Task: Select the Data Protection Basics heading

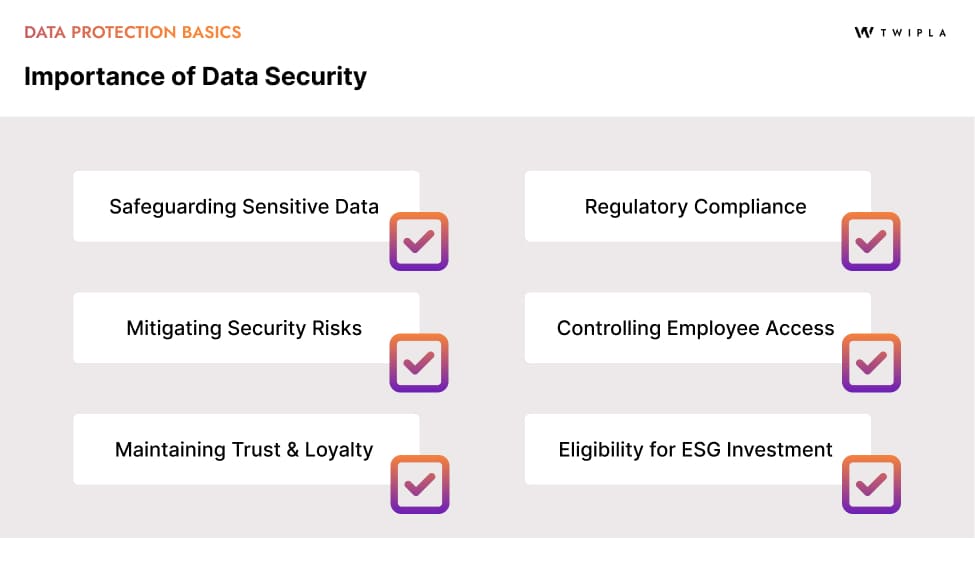Action: (133, 32)
